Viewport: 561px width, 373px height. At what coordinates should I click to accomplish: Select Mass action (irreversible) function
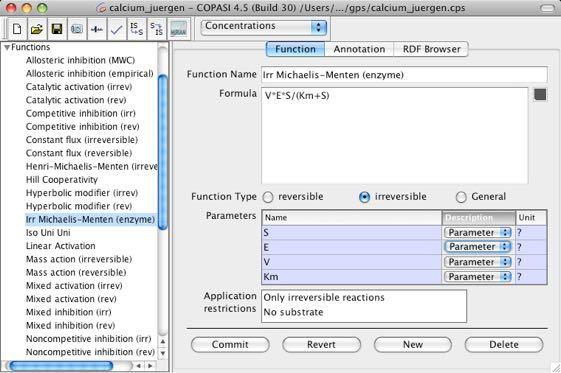[x=79, y=259]
